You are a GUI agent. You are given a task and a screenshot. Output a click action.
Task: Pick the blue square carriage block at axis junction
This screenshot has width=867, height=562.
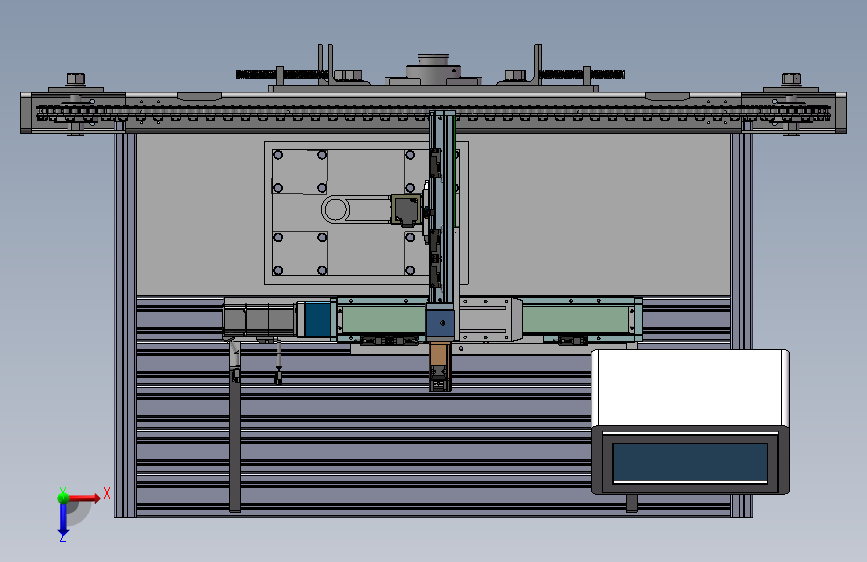coord(441,322)
